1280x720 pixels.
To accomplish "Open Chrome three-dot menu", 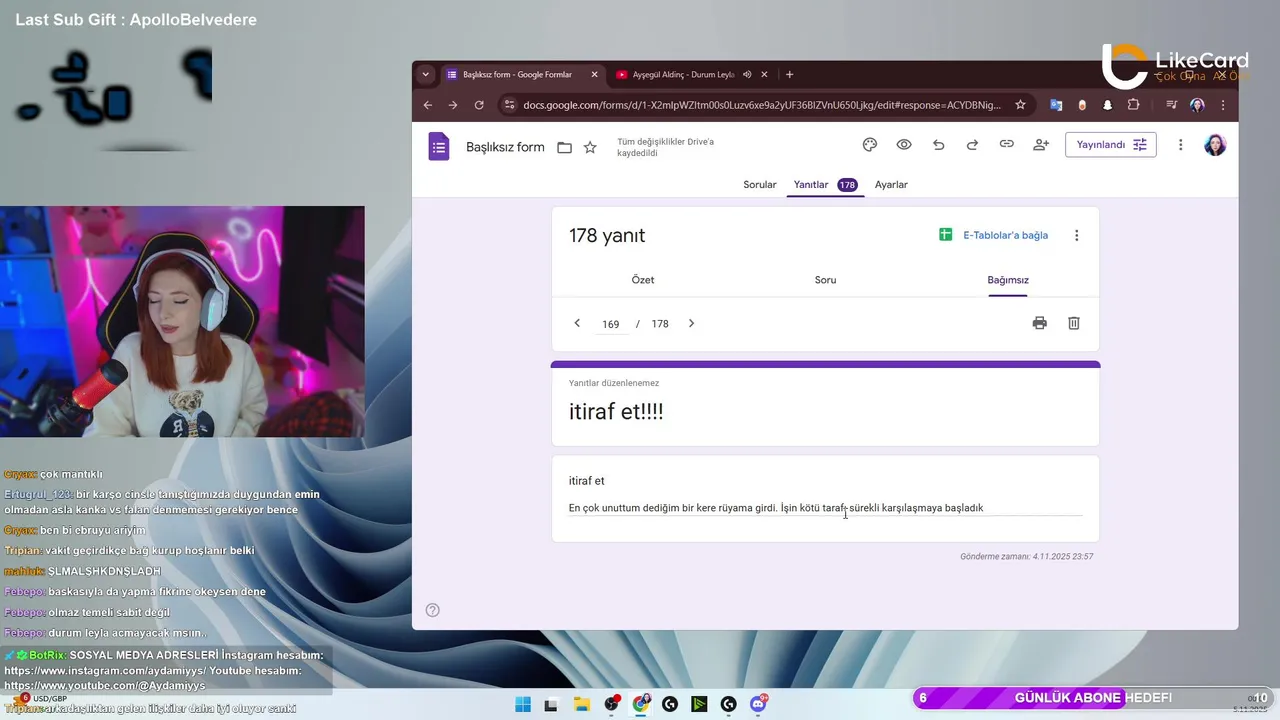I will coord(1222,105).
